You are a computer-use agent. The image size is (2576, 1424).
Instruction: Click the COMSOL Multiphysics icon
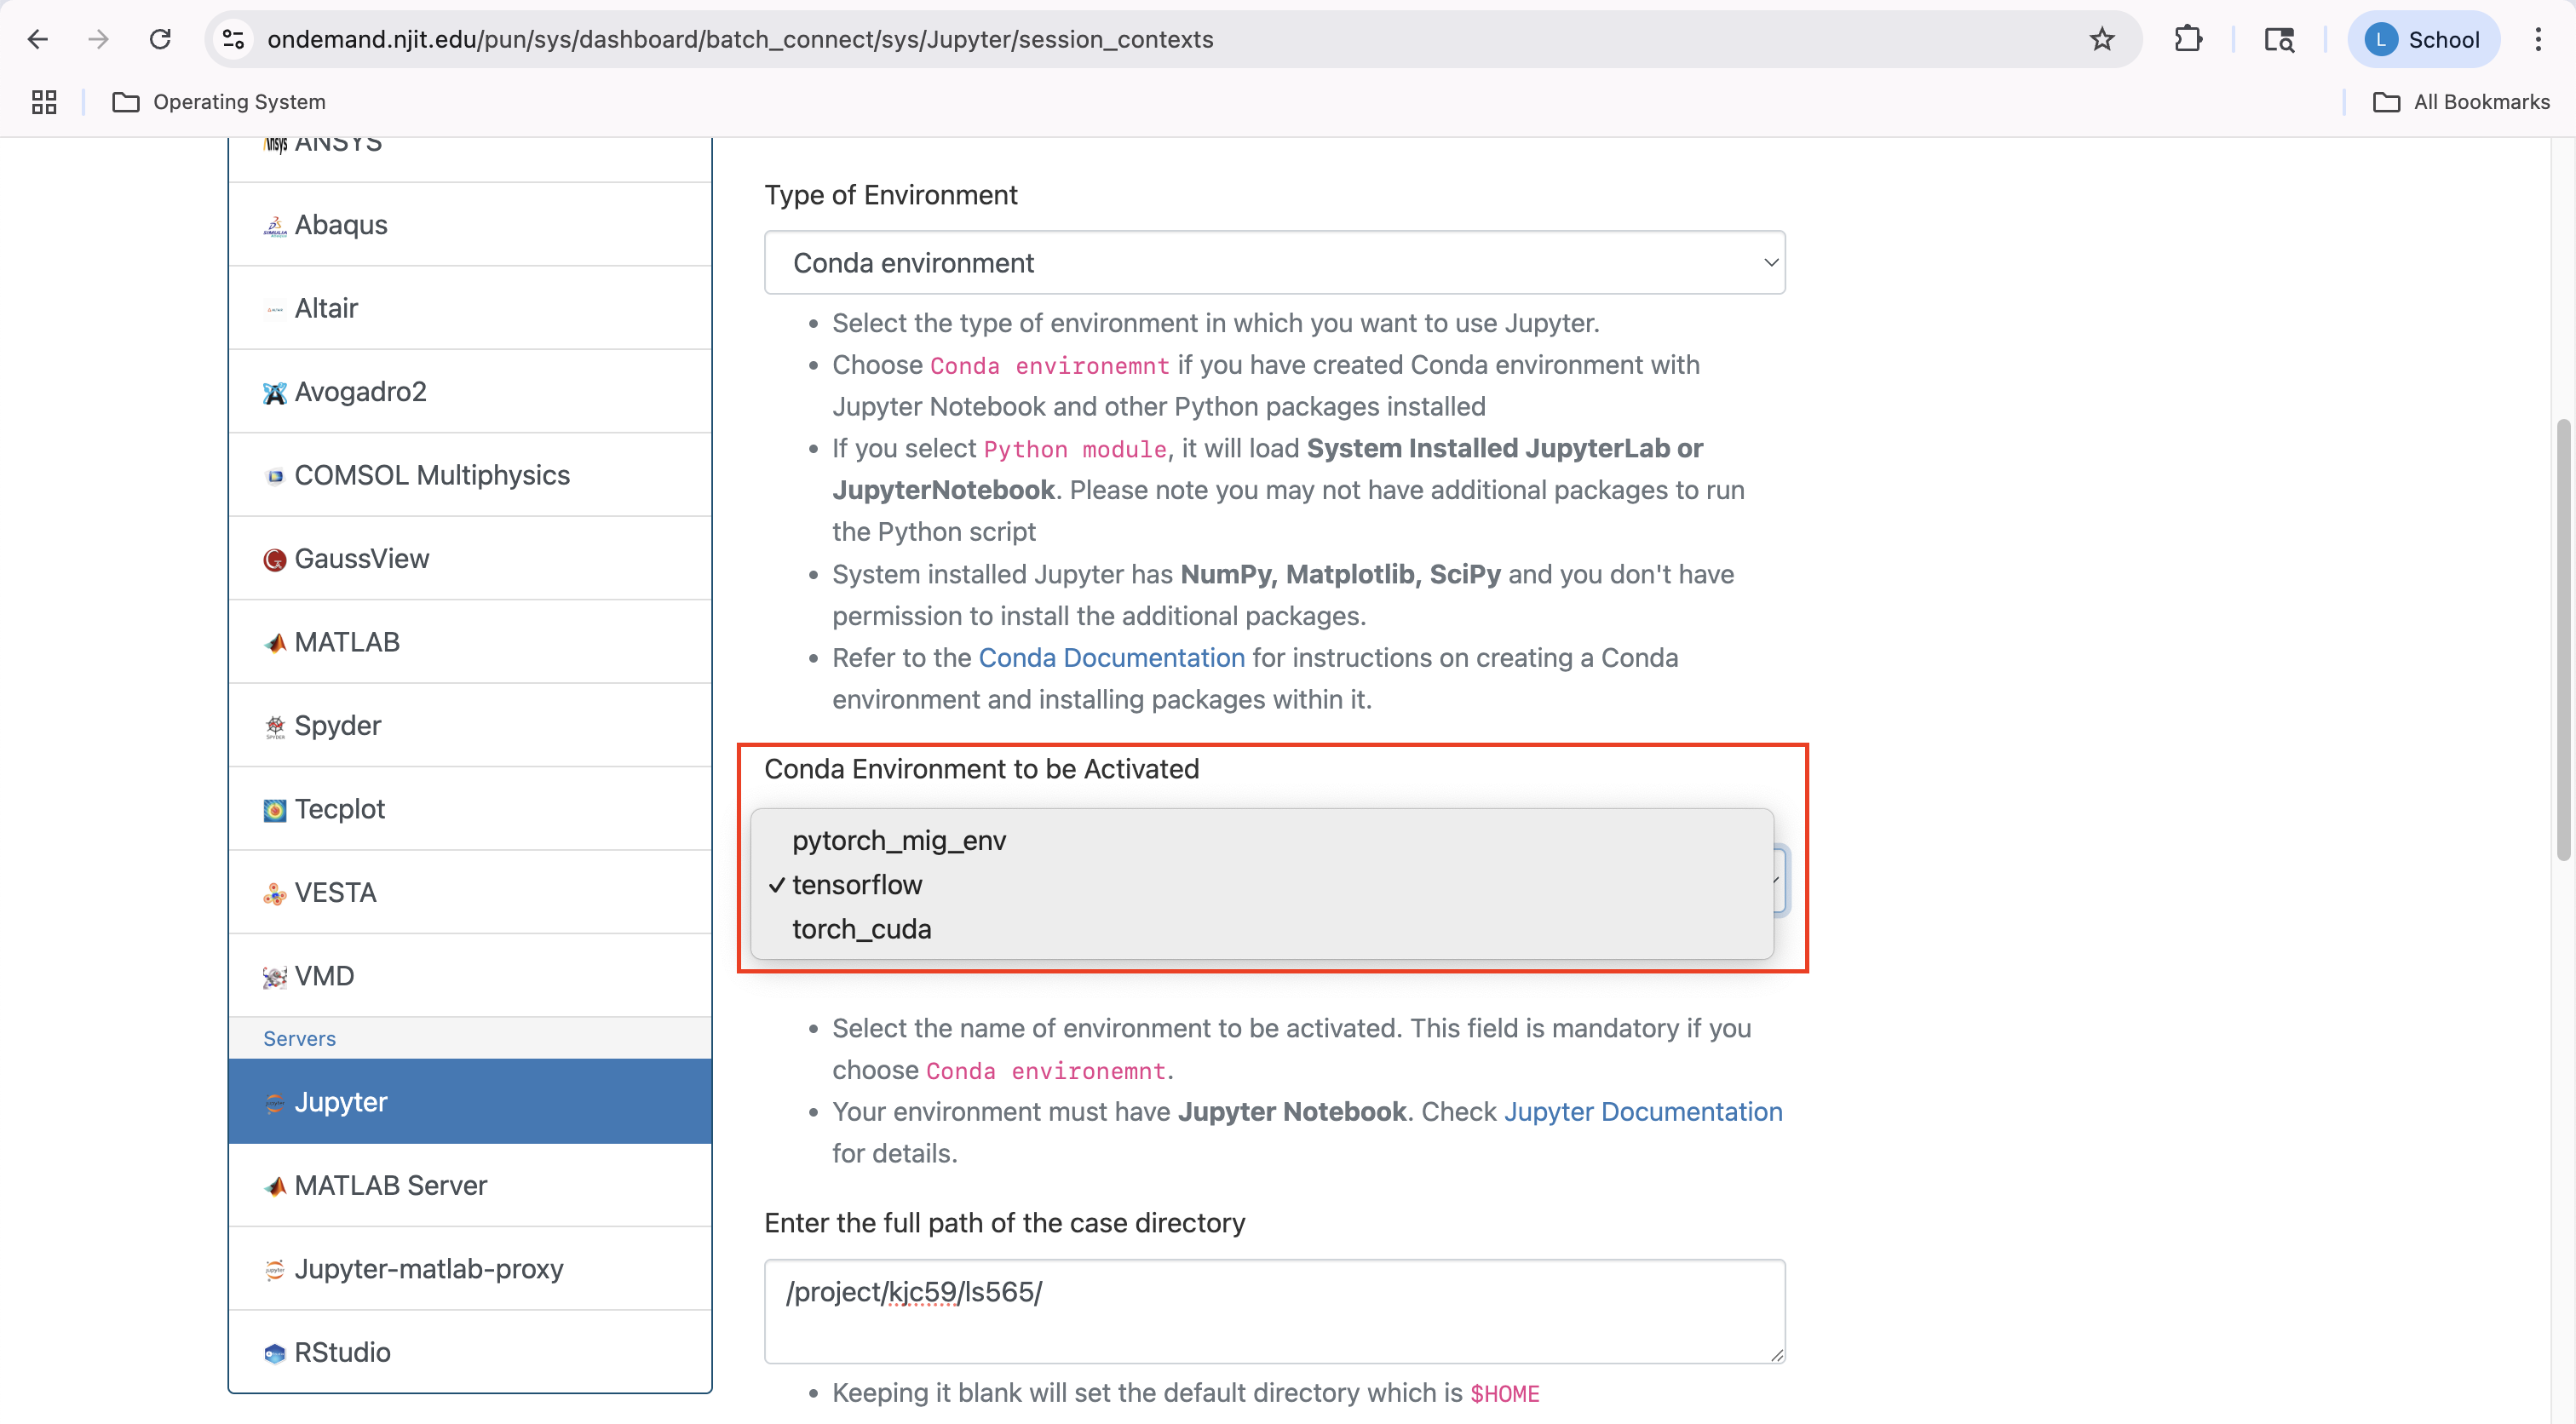[x=275, y=476]
